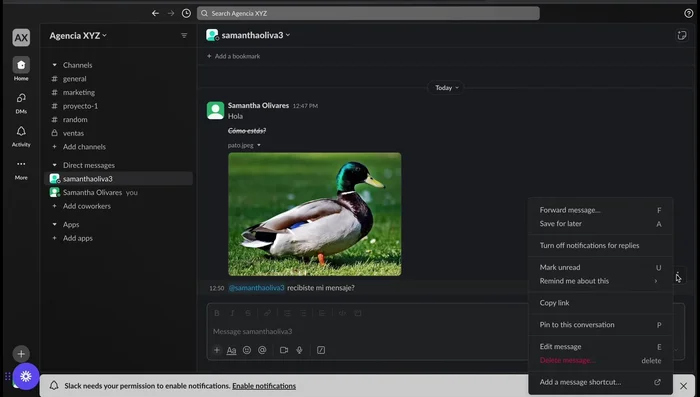Open the Today date dropdown

coord(446,88)
